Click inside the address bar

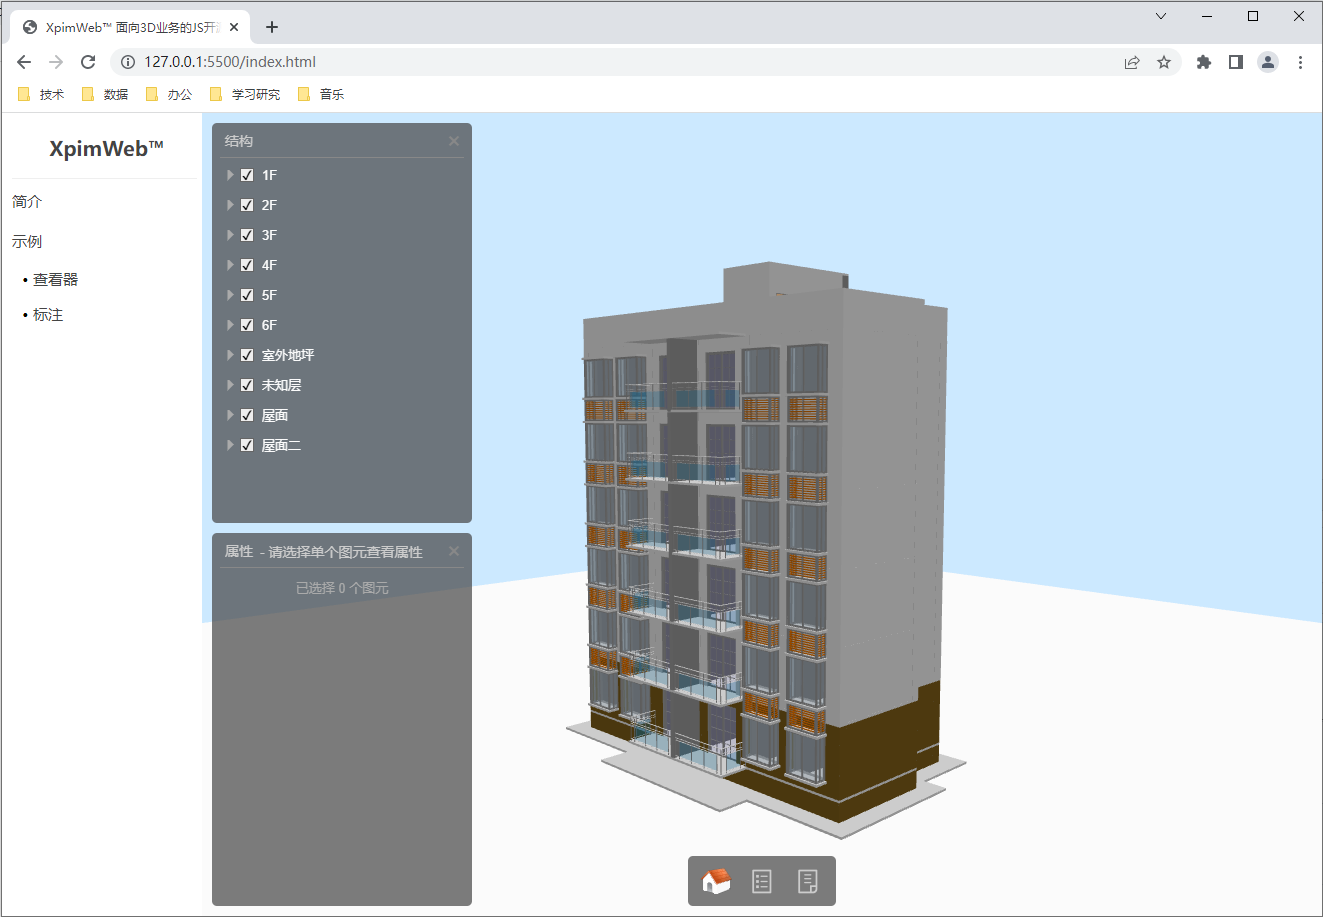click(400, 61)
